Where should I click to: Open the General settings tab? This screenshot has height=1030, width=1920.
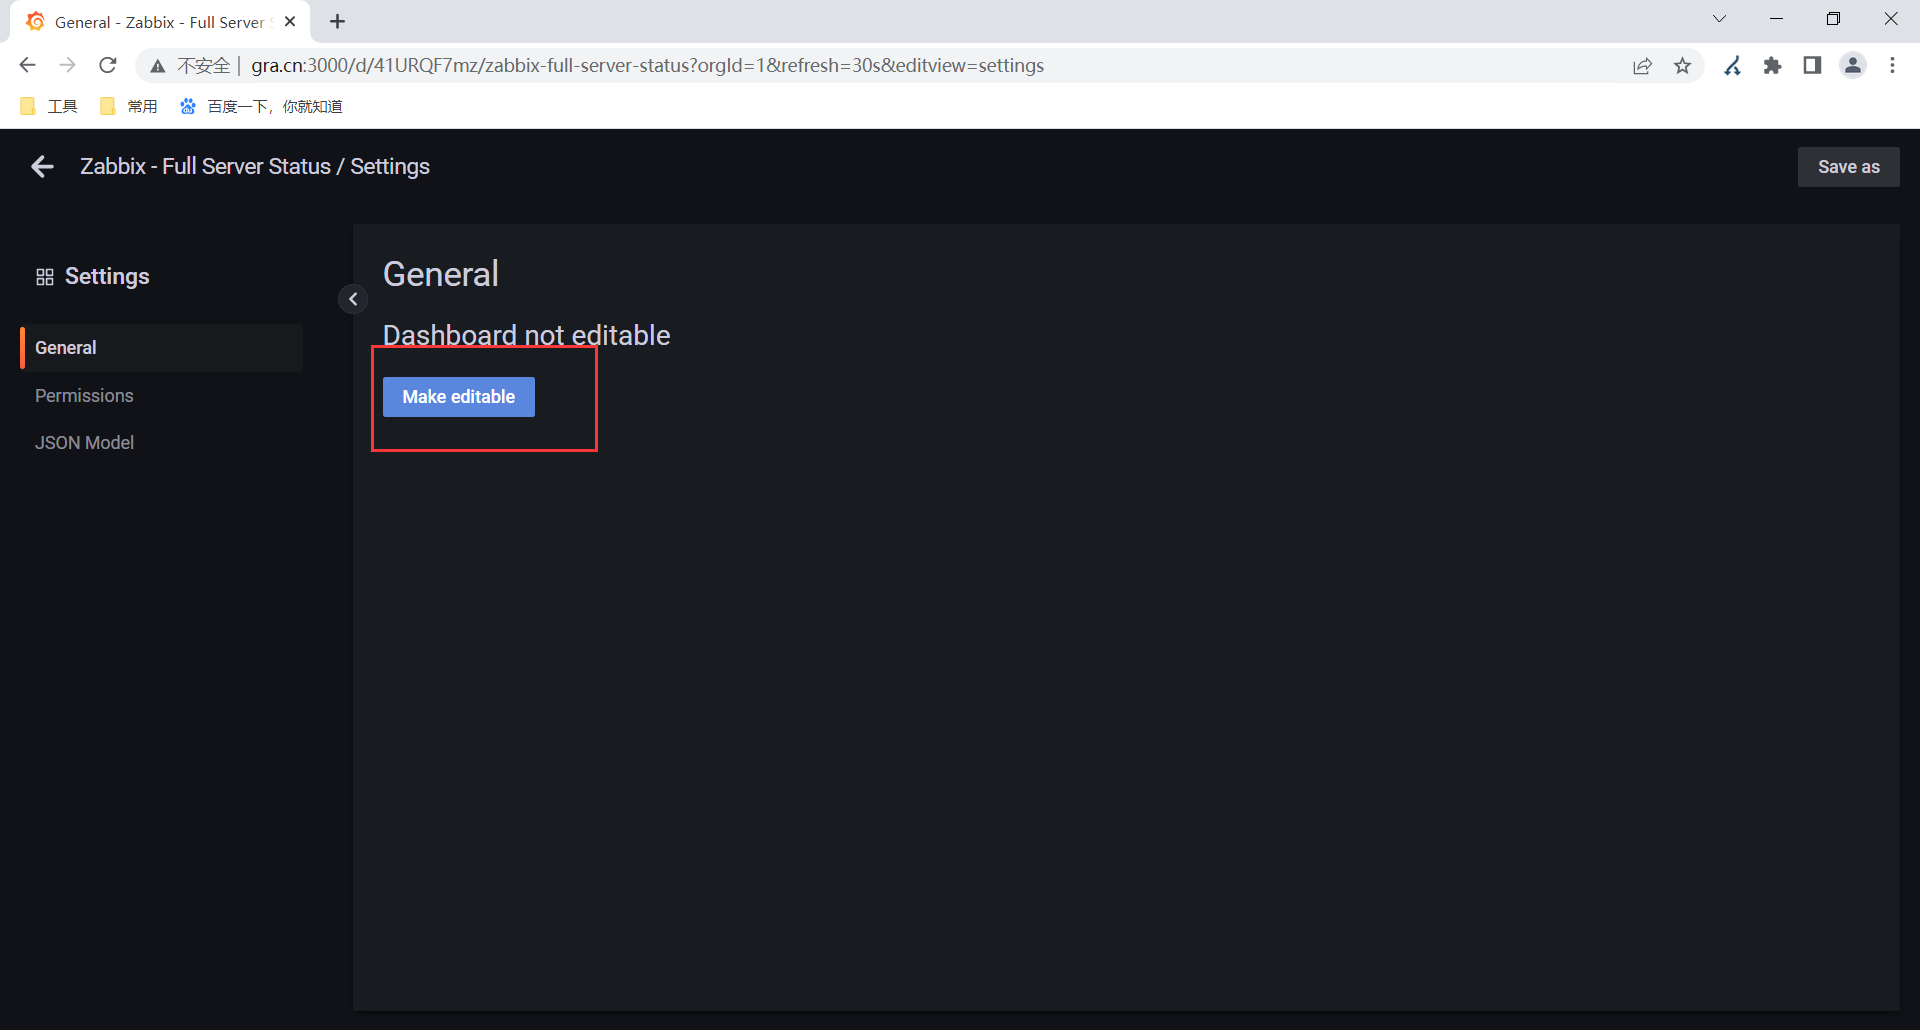tap(161, 348)
